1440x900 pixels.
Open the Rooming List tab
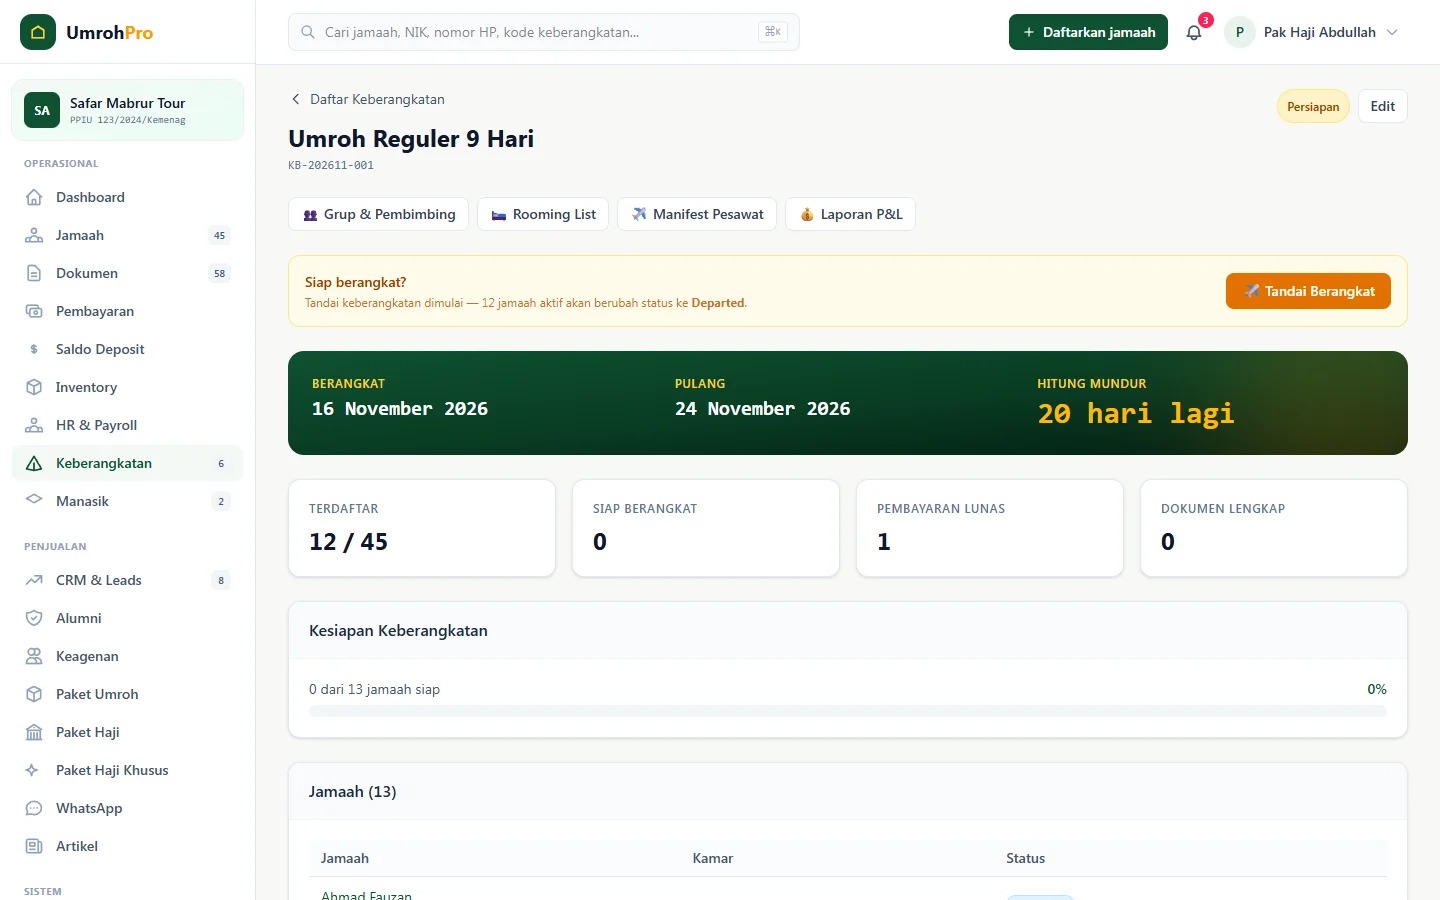(x=543, y=214)
